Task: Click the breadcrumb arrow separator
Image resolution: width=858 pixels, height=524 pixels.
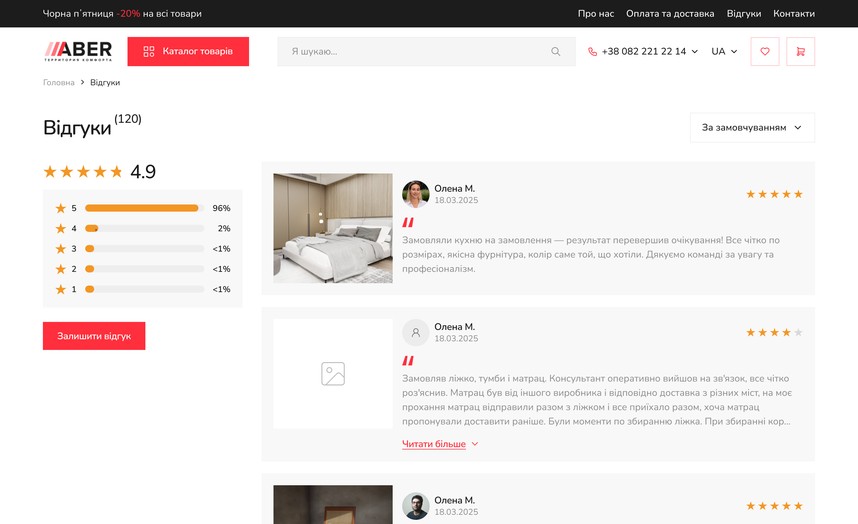Action: coord(83,83)
